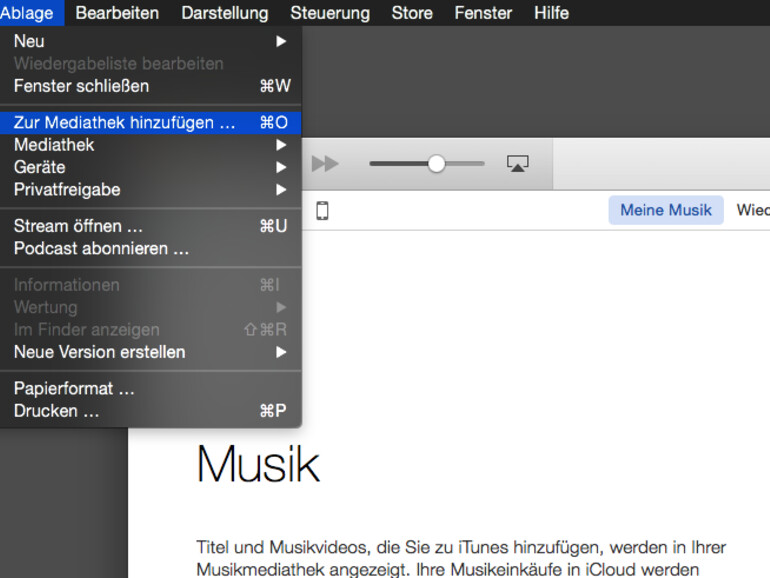The height and width of the screenshot is (578, 770).
Task: Click the Musik heading text
Action: (258, 465)
